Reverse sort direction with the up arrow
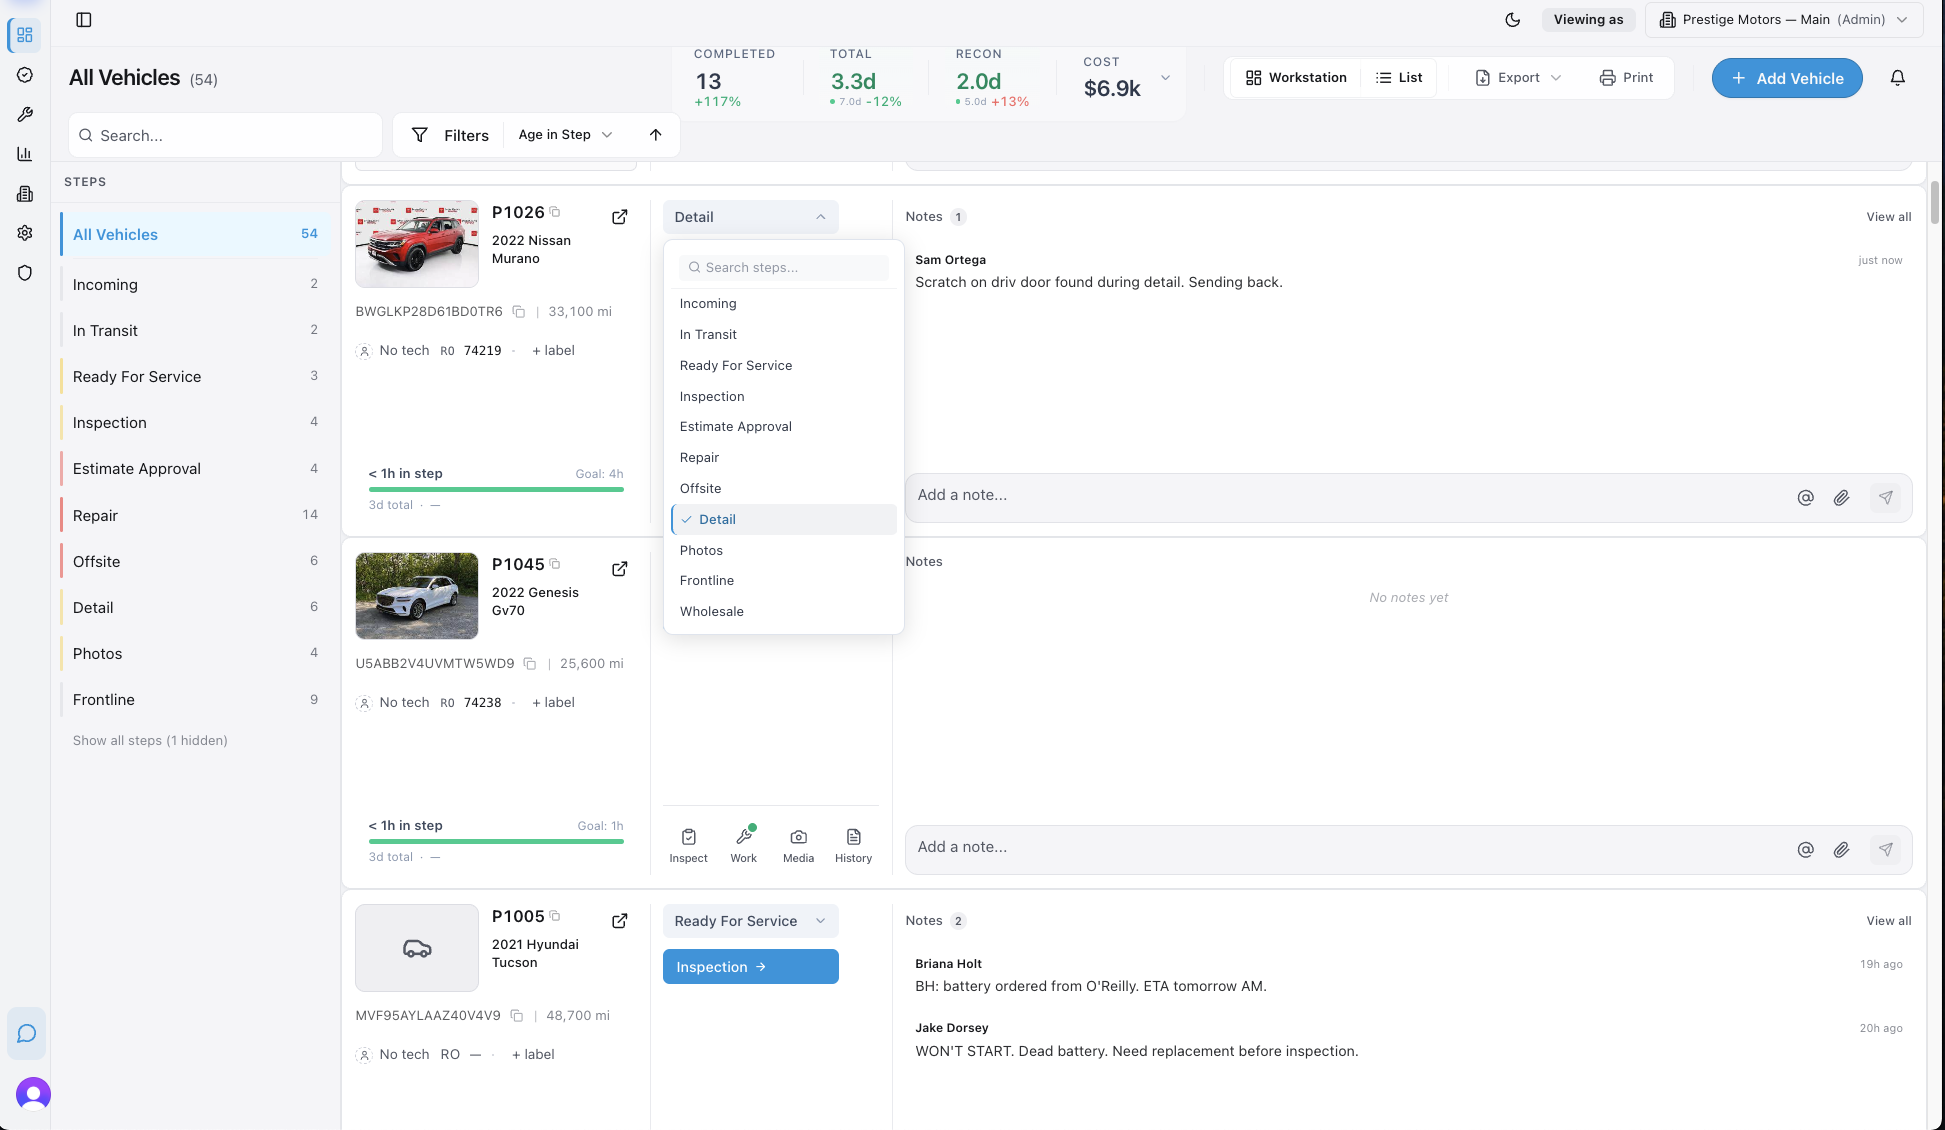 [x=656, y=135]
